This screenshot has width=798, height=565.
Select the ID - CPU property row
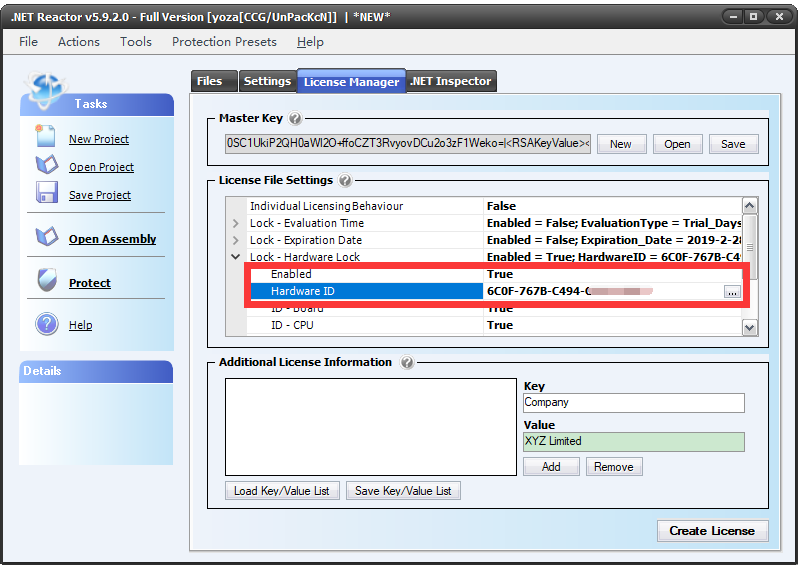(494, 325)
